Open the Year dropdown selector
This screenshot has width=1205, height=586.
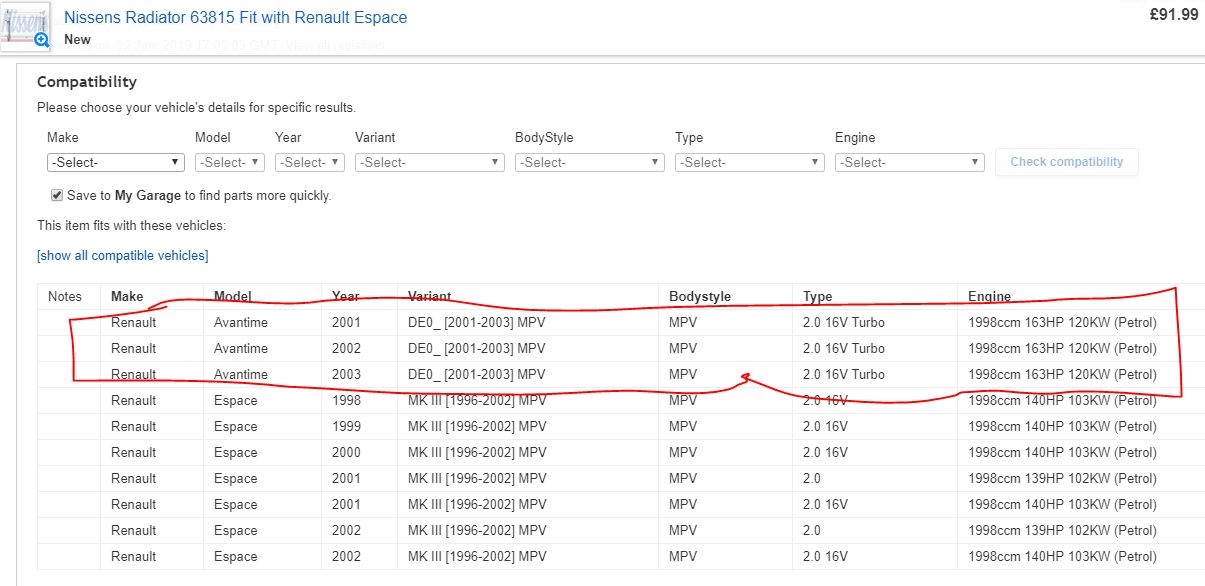tap(309, 162)
